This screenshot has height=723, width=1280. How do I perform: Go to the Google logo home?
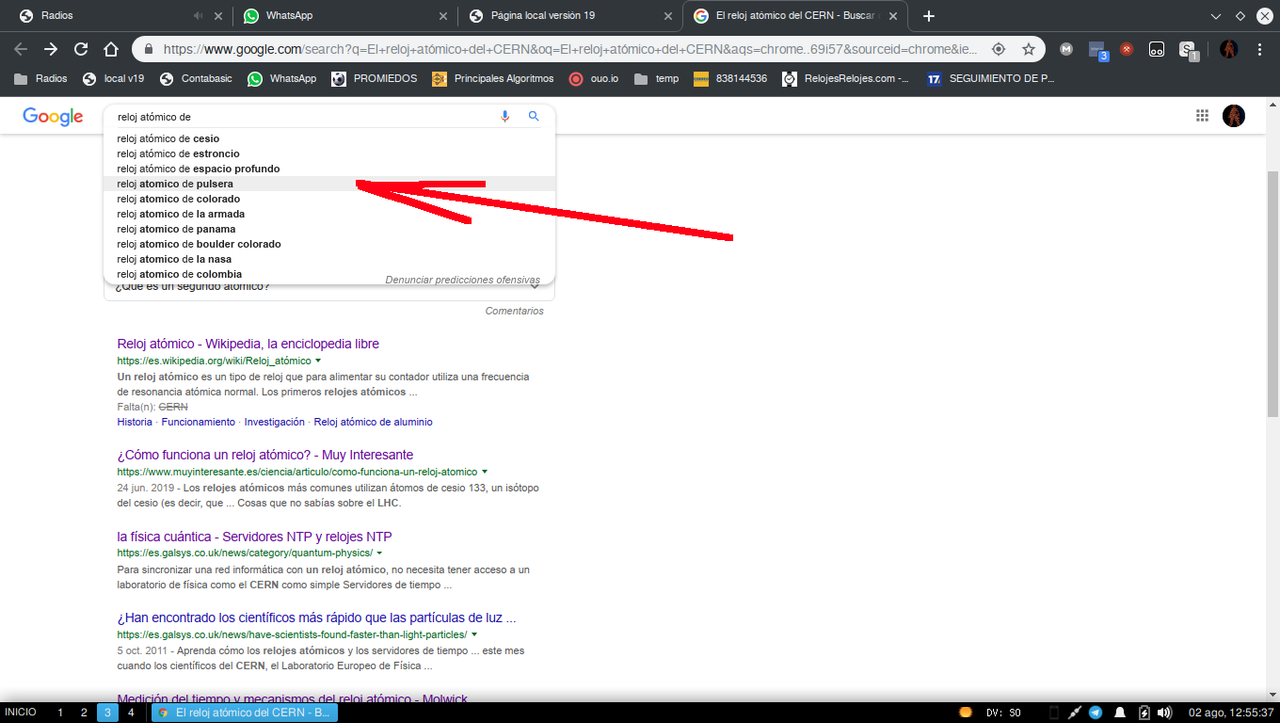[x=53, y=117]
